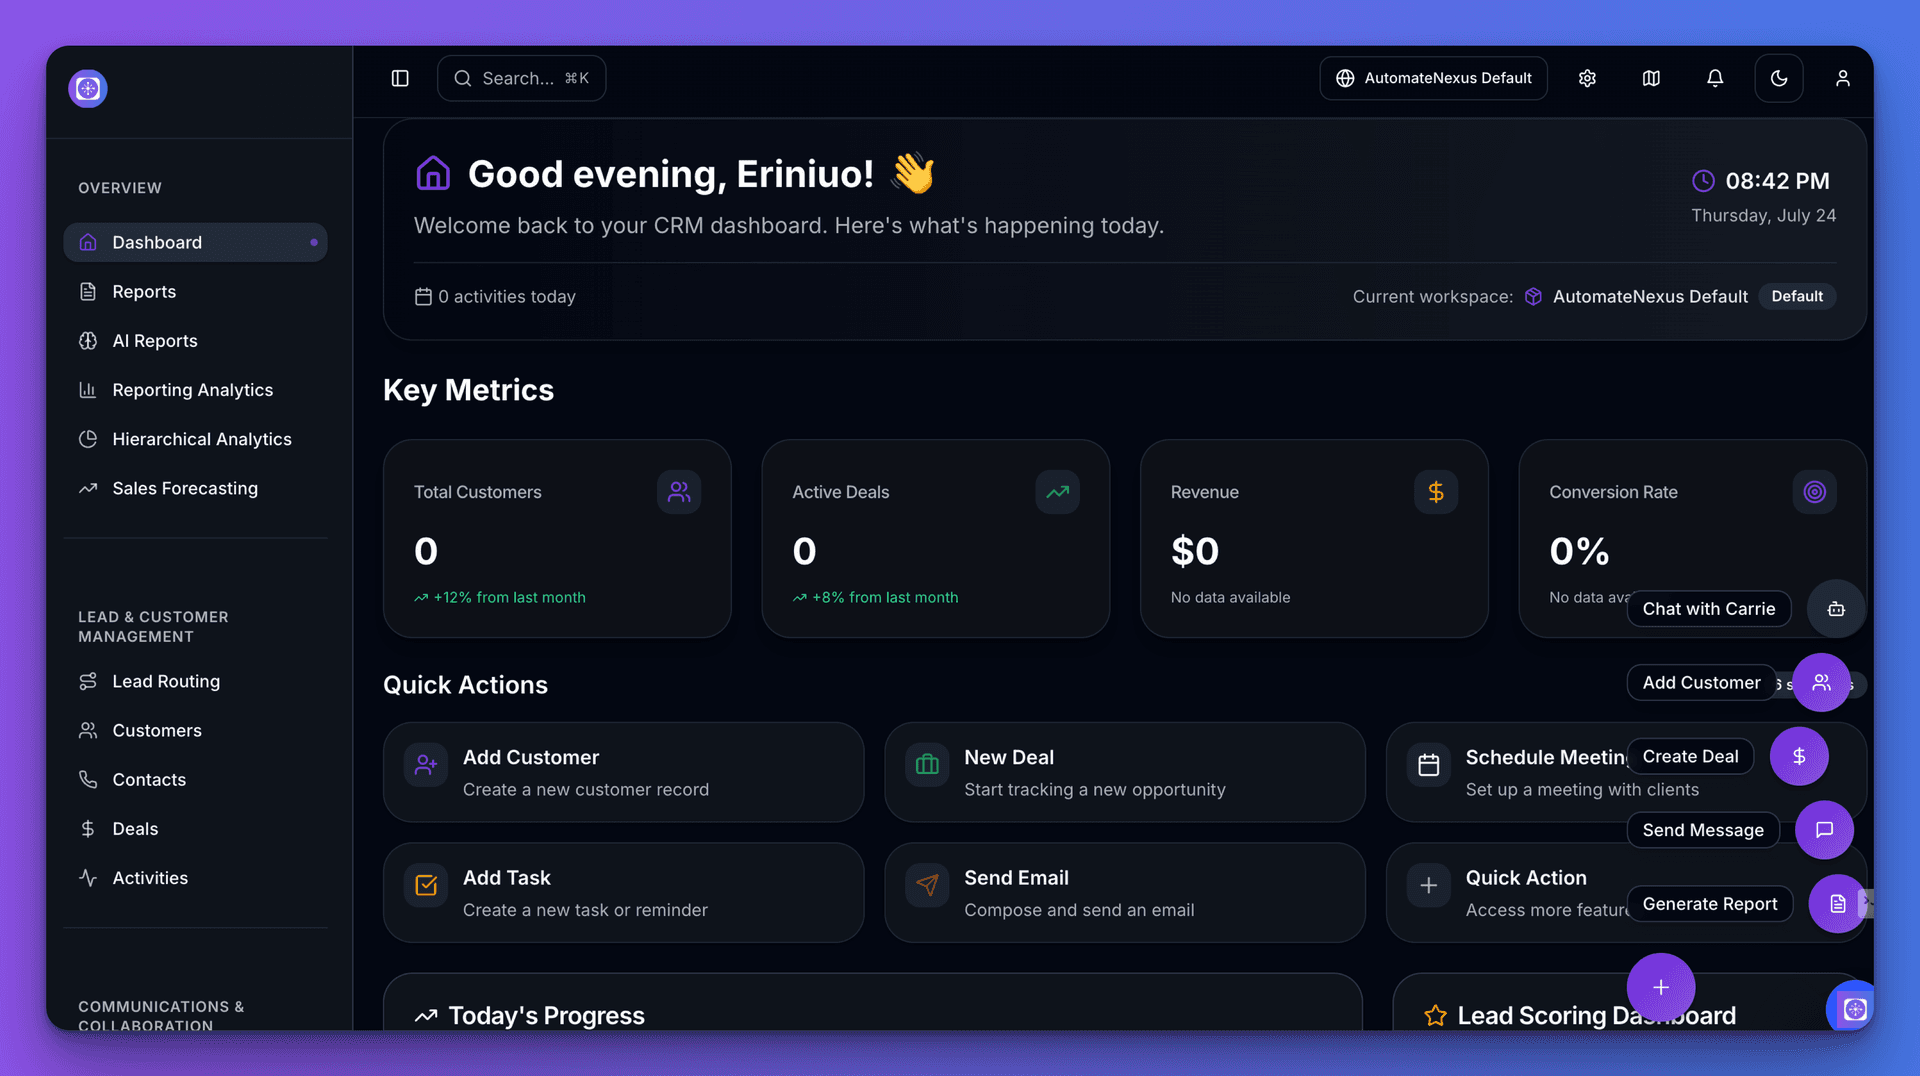Click the floating dollar action icon

(x=1799, y=756)
